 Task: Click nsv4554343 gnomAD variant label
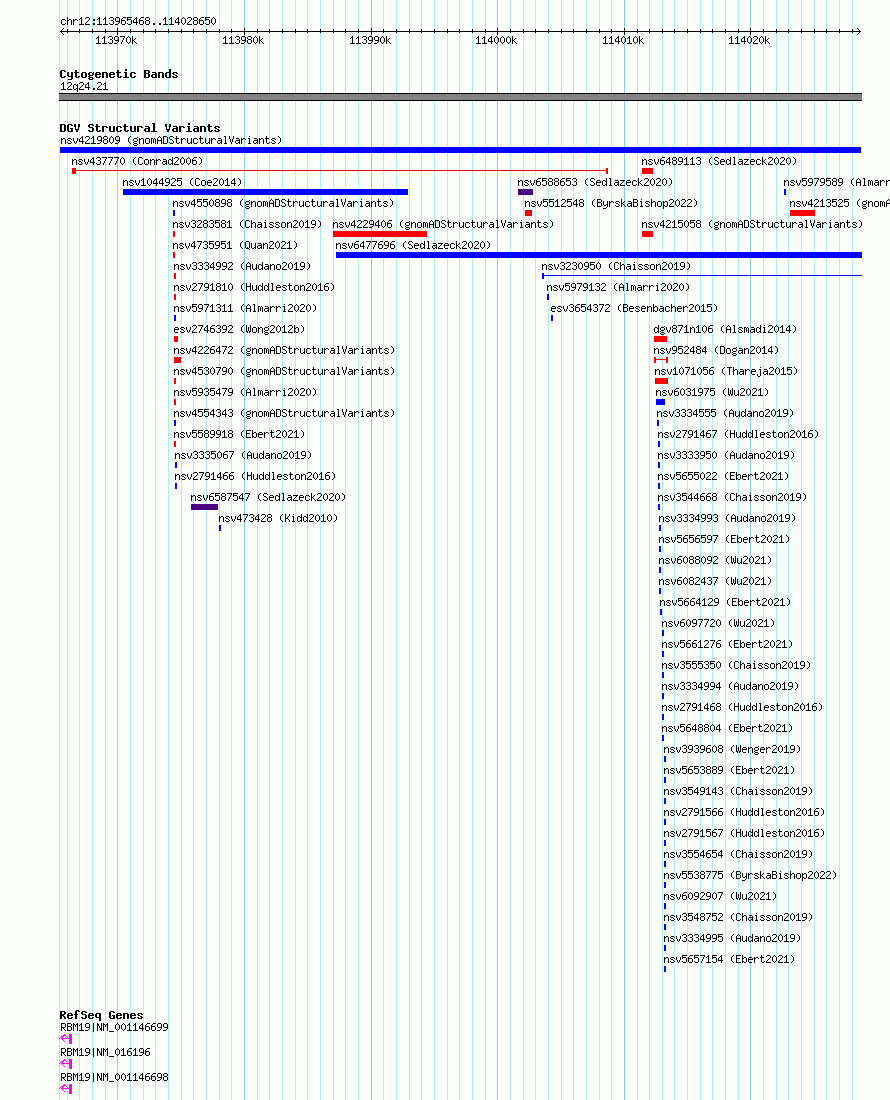coord(284,414)
